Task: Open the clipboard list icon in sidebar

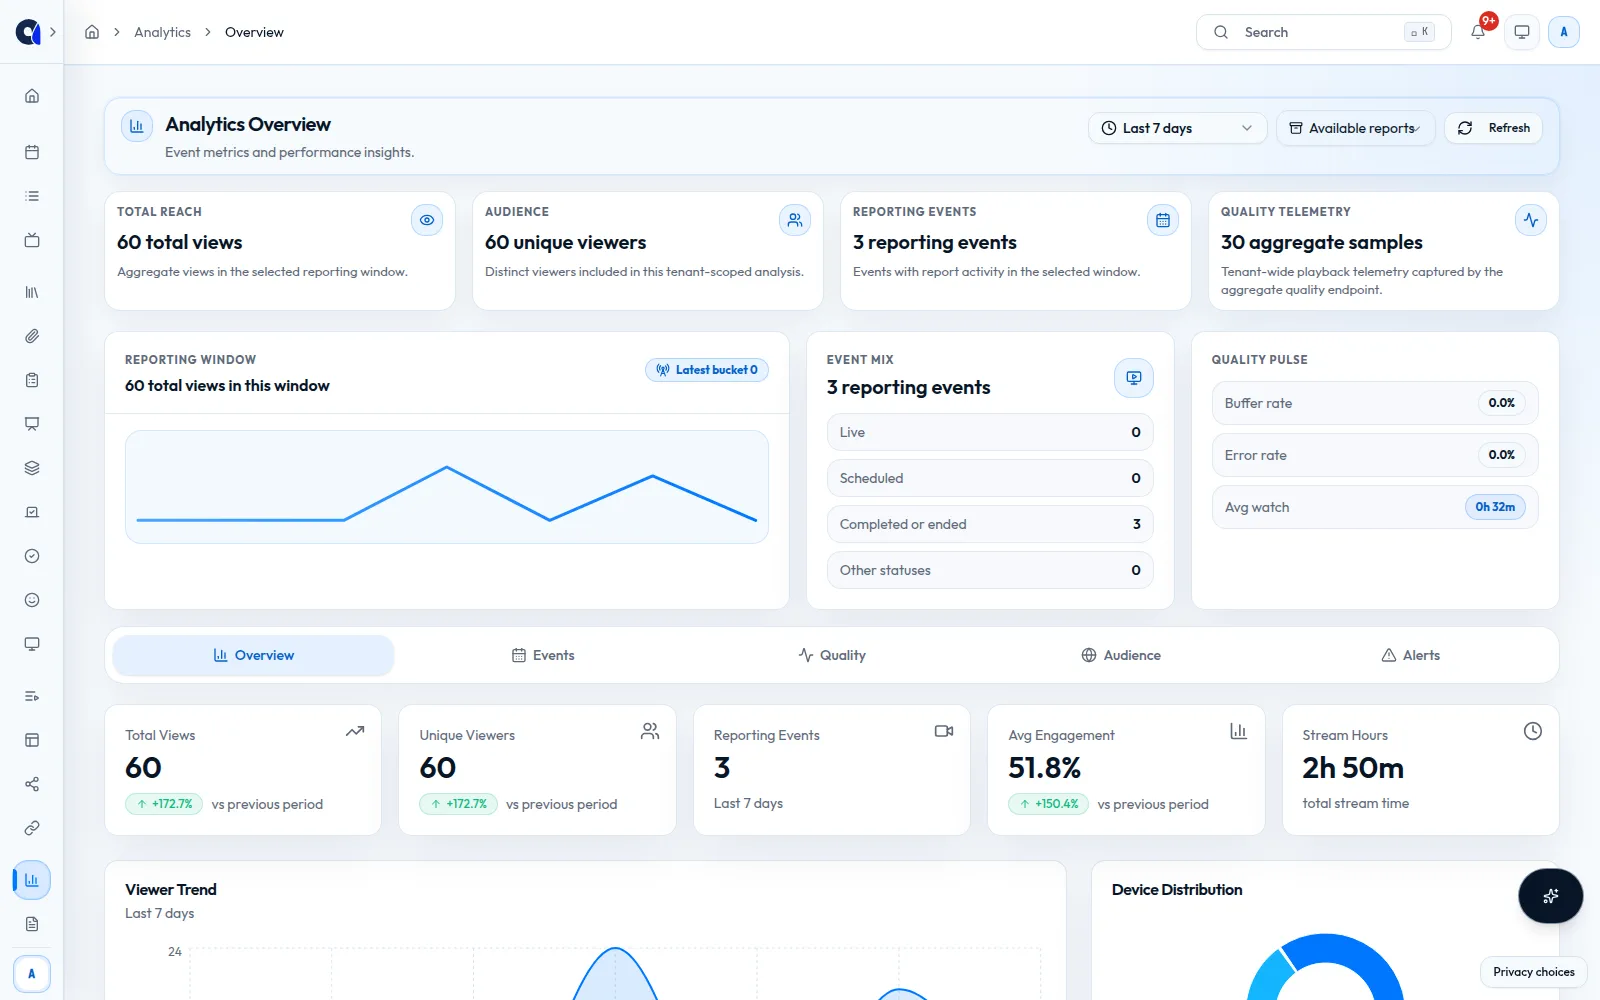Action: (x=32, y=380)
